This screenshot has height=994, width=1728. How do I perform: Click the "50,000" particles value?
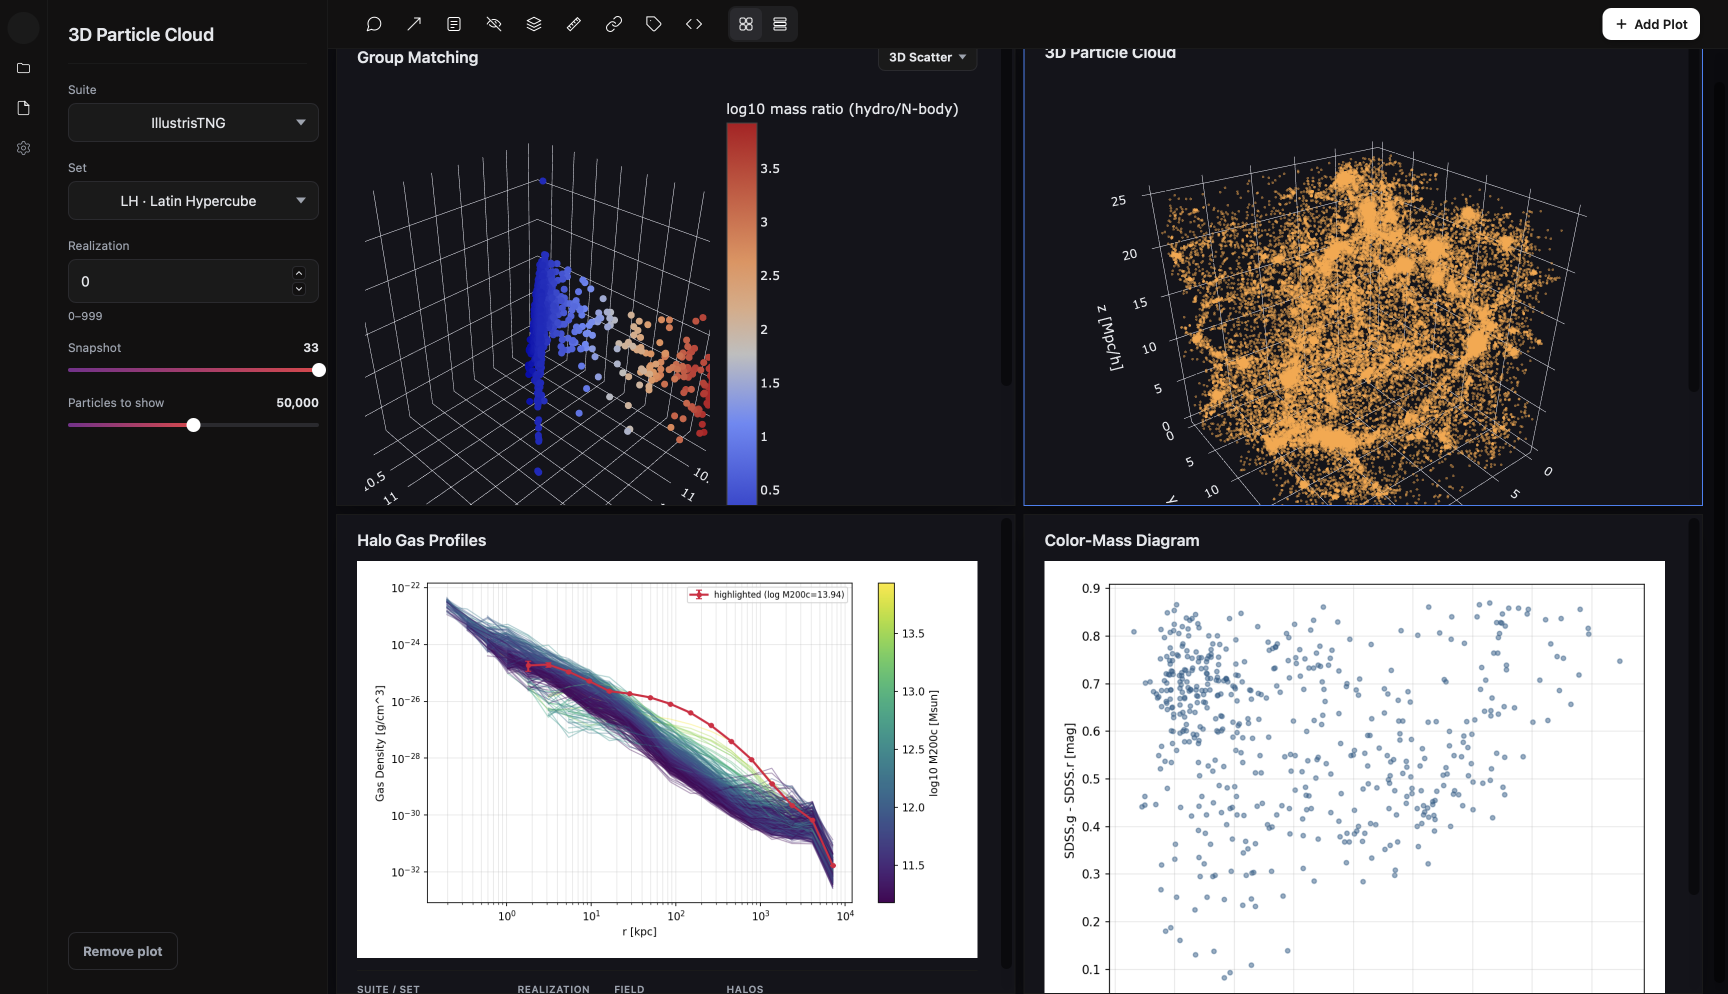coord(298,403)
